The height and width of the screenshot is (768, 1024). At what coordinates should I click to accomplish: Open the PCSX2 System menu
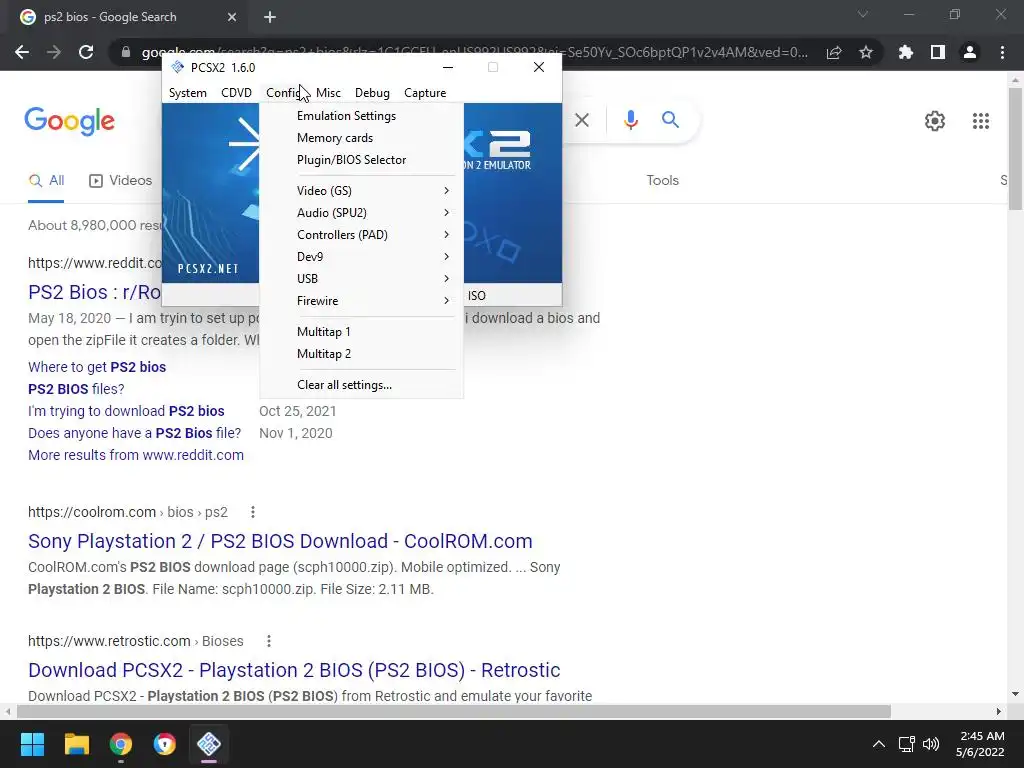(x=187, y=93)
